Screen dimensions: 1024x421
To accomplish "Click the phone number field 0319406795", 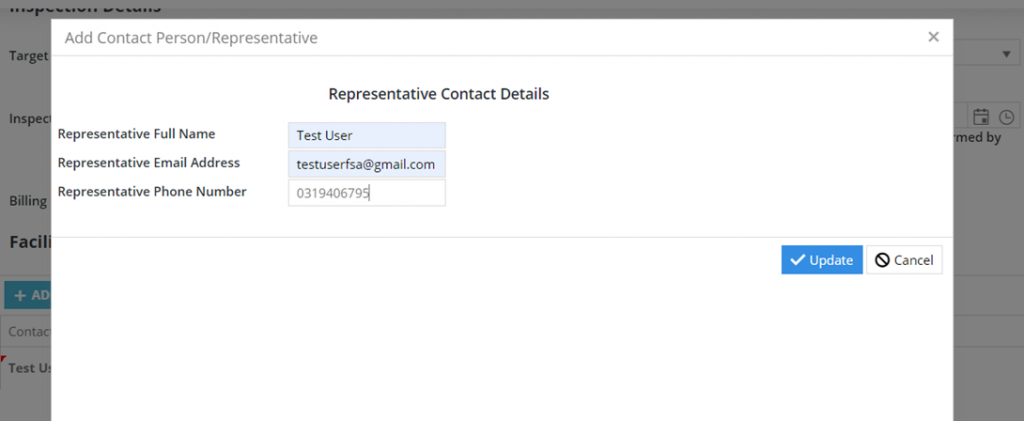I will click(367, 193).
